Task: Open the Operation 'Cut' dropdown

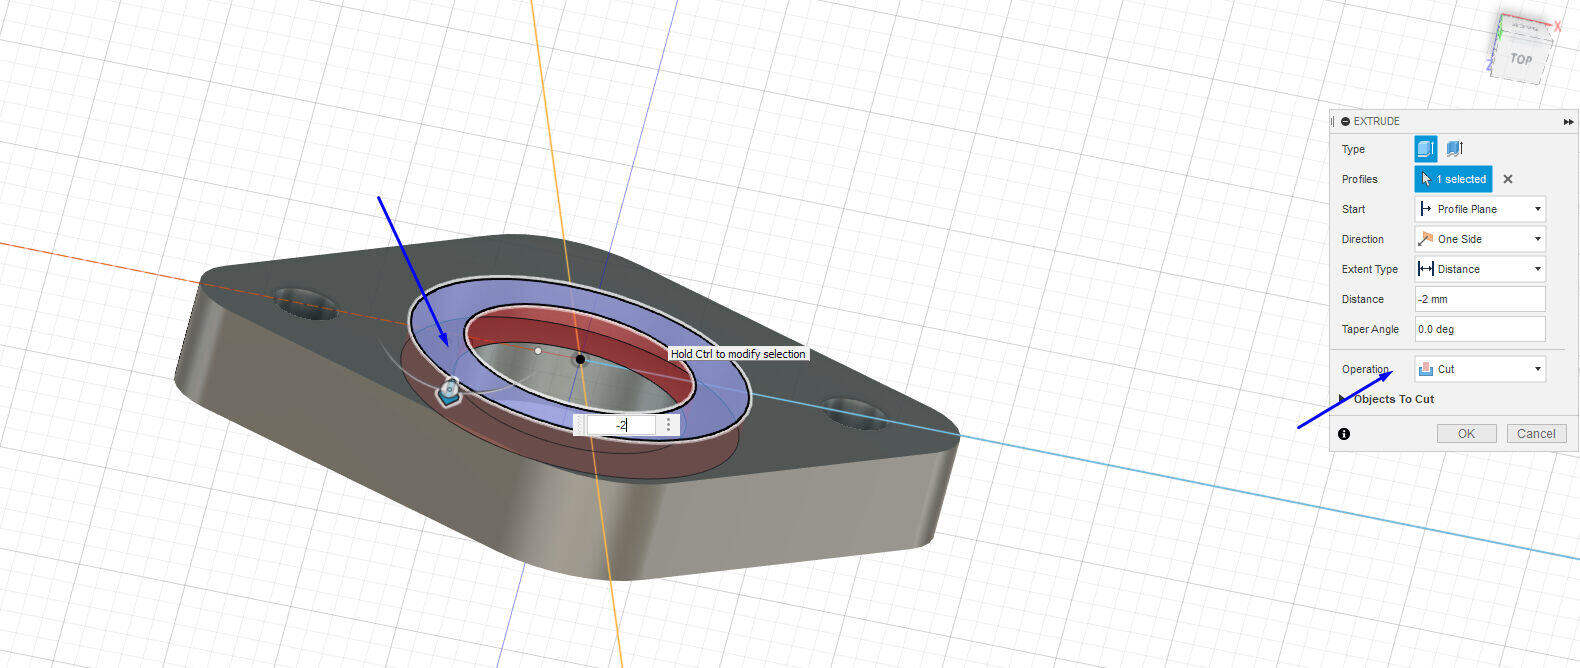Action: (x=1480, y=369)
